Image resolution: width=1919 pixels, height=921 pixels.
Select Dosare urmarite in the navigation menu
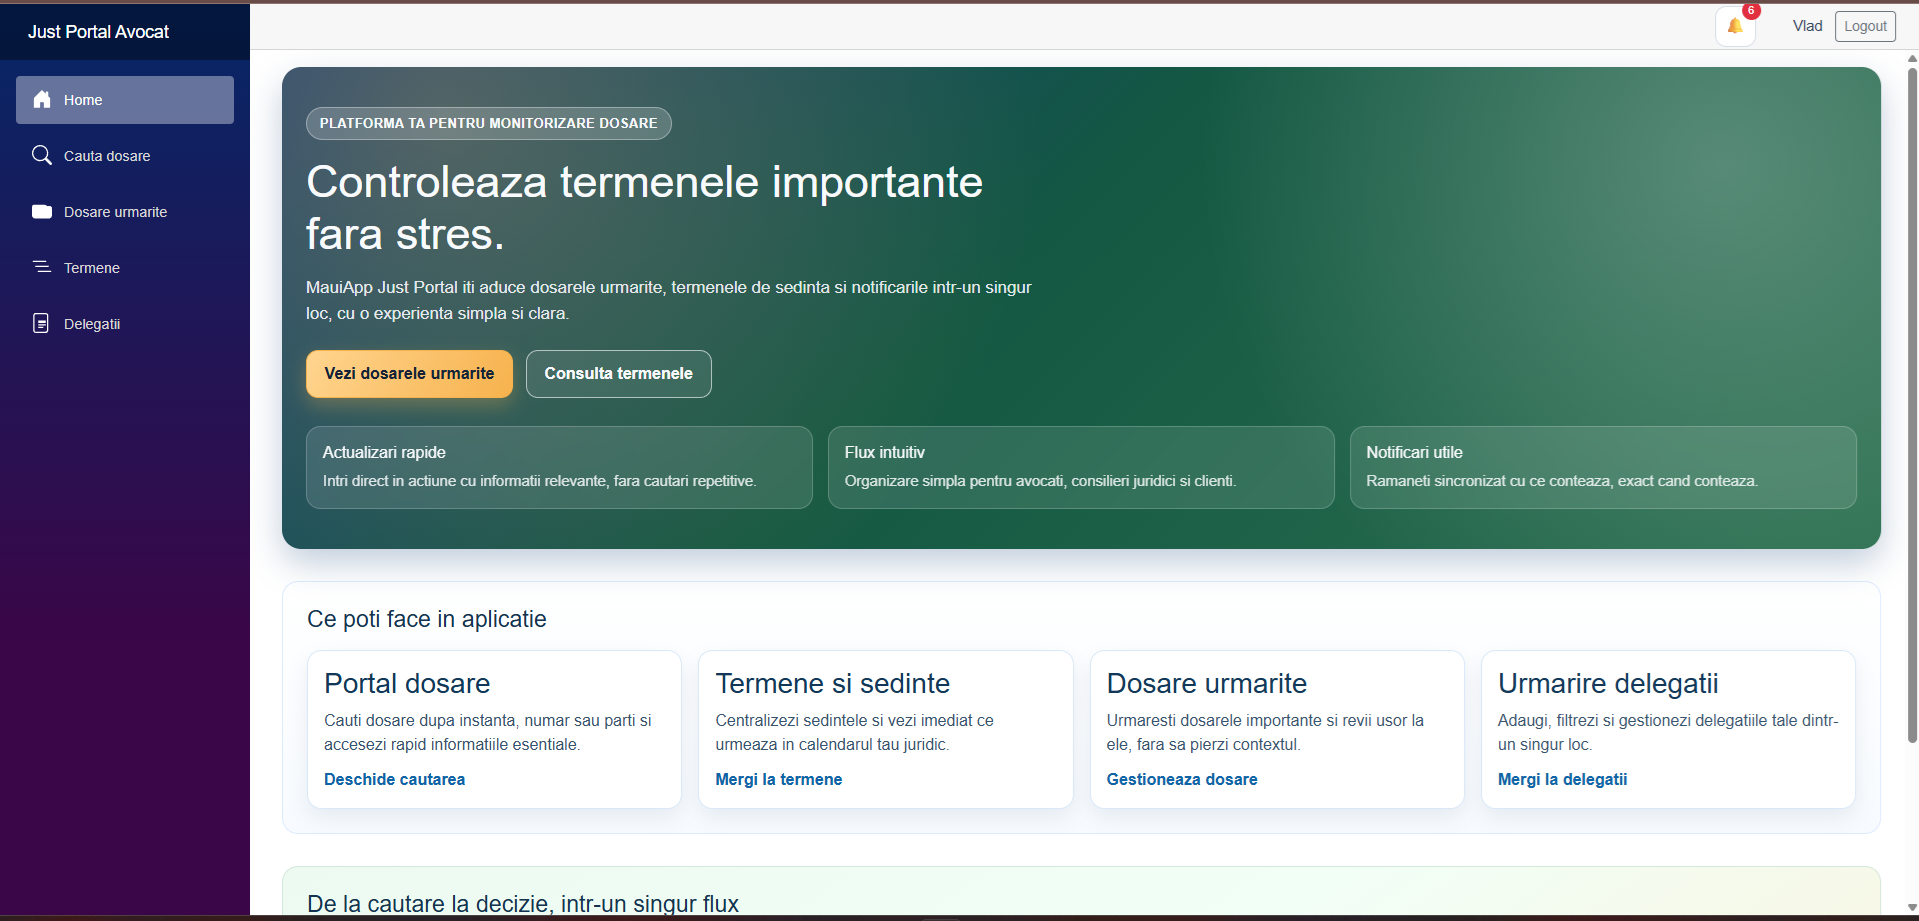pos(115,211)
